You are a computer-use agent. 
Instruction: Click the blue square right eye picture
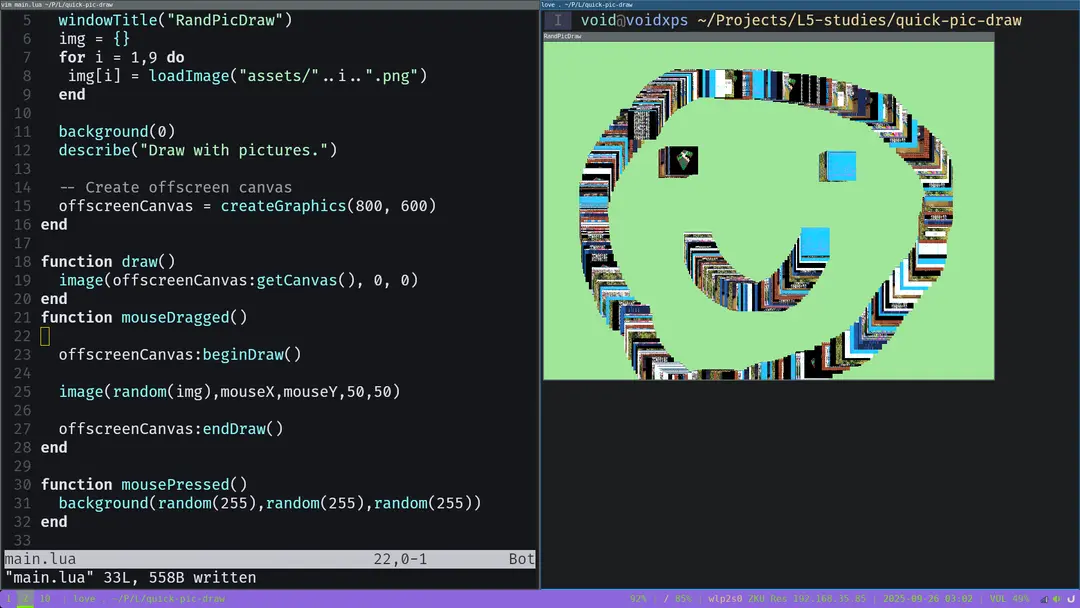[838, 166]
